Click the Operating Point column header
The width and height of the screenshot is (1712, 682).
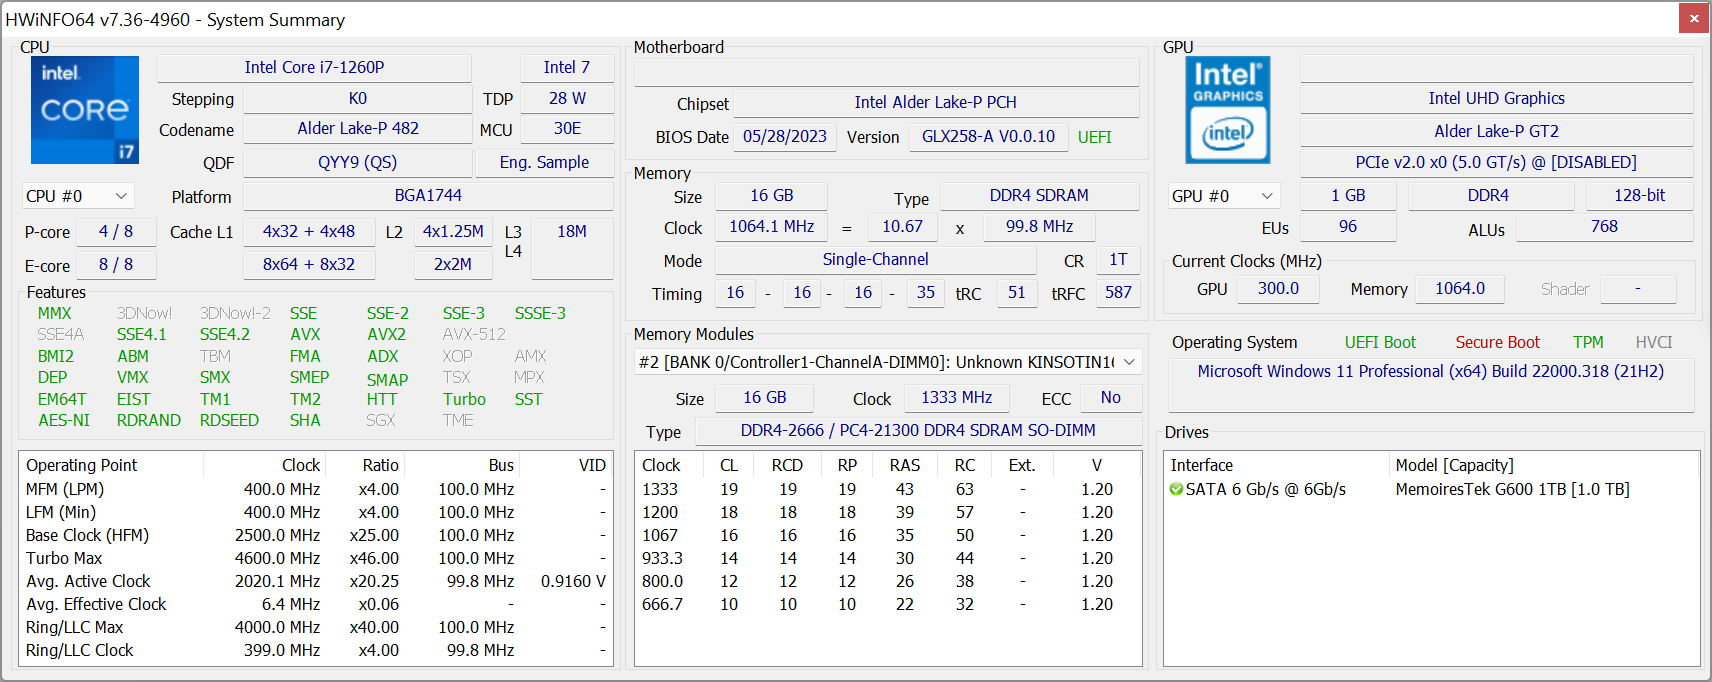point(82,465)
